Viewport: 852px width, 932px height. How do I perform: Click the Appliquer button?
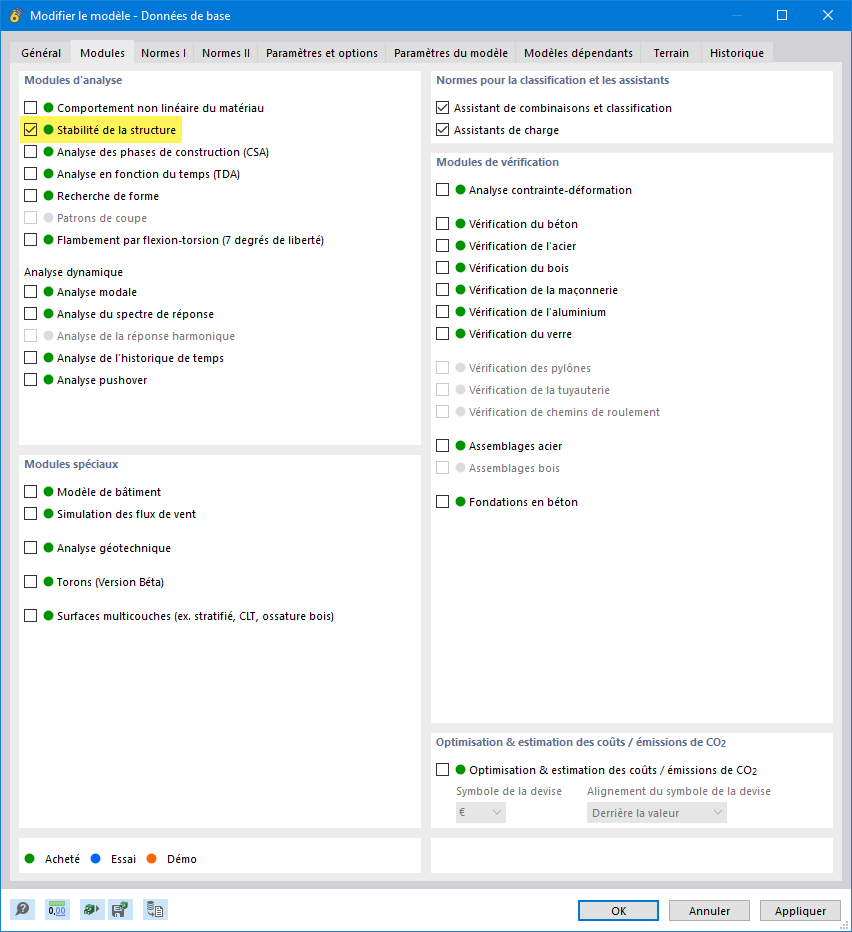coord(800,910)
